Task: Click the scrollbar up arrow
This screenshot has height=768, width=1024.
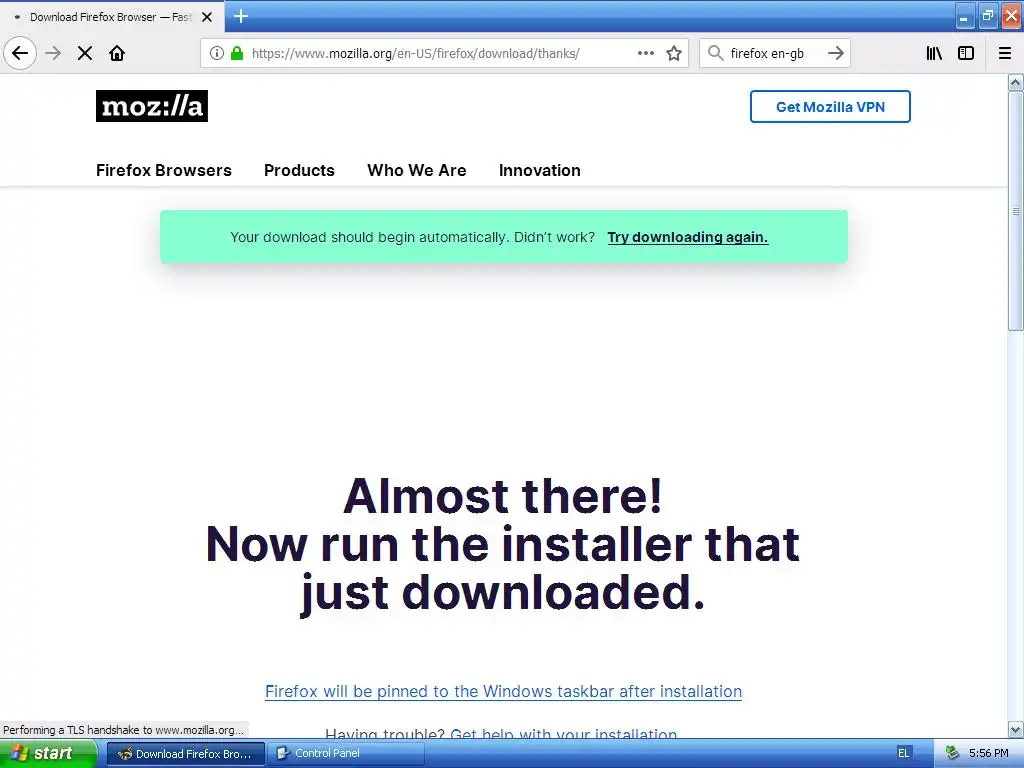Action: 1016,82
